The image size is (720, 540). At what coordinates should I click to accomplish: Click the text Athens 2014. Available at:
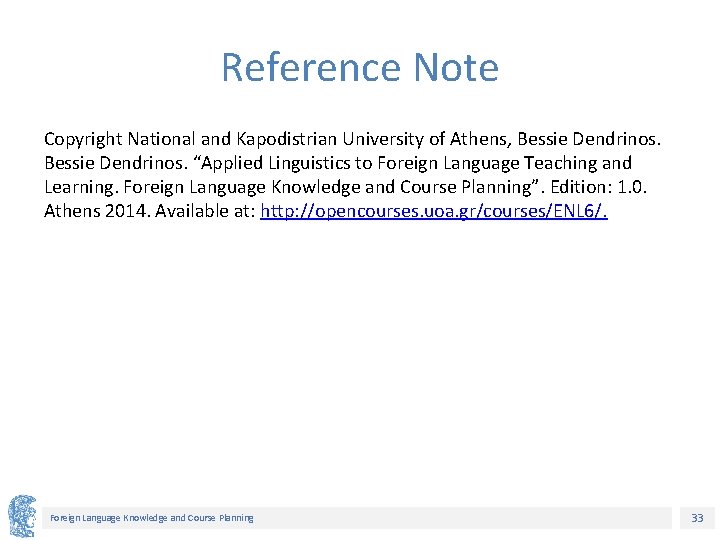150,211
